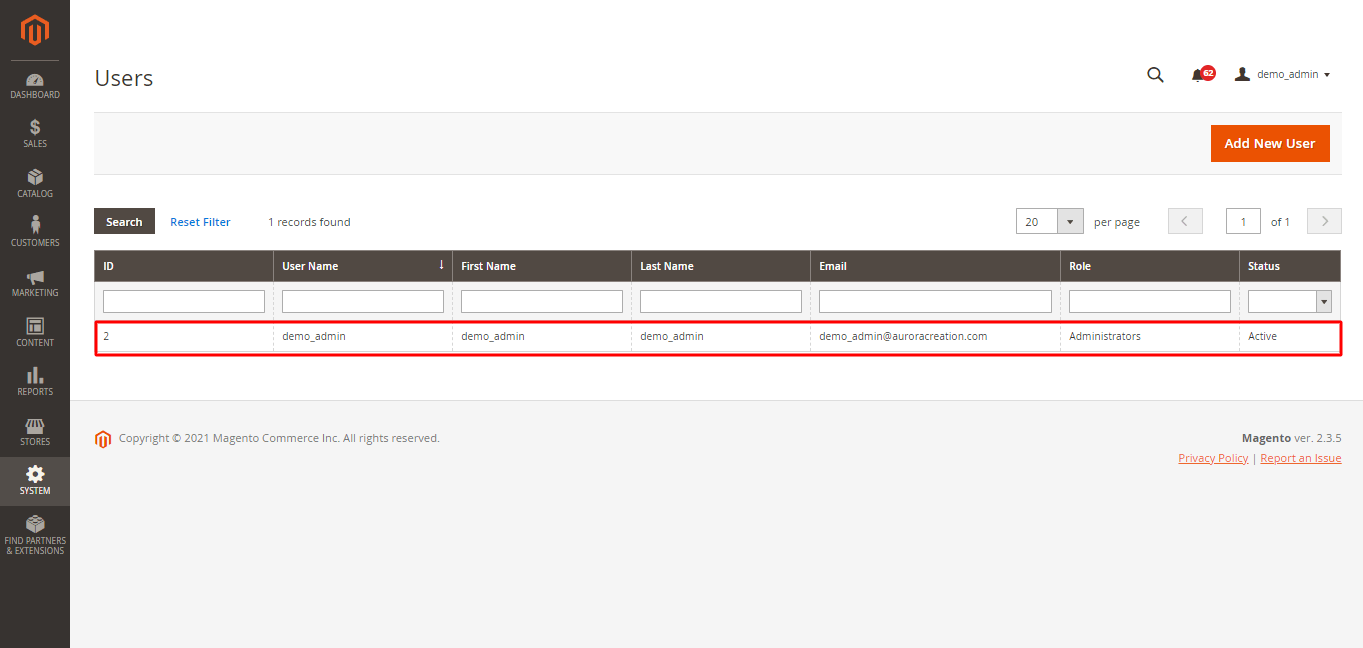The image size is (1363, 648).
Task: Click the global search magnifier icon
Action: (x=1155, y=74)
